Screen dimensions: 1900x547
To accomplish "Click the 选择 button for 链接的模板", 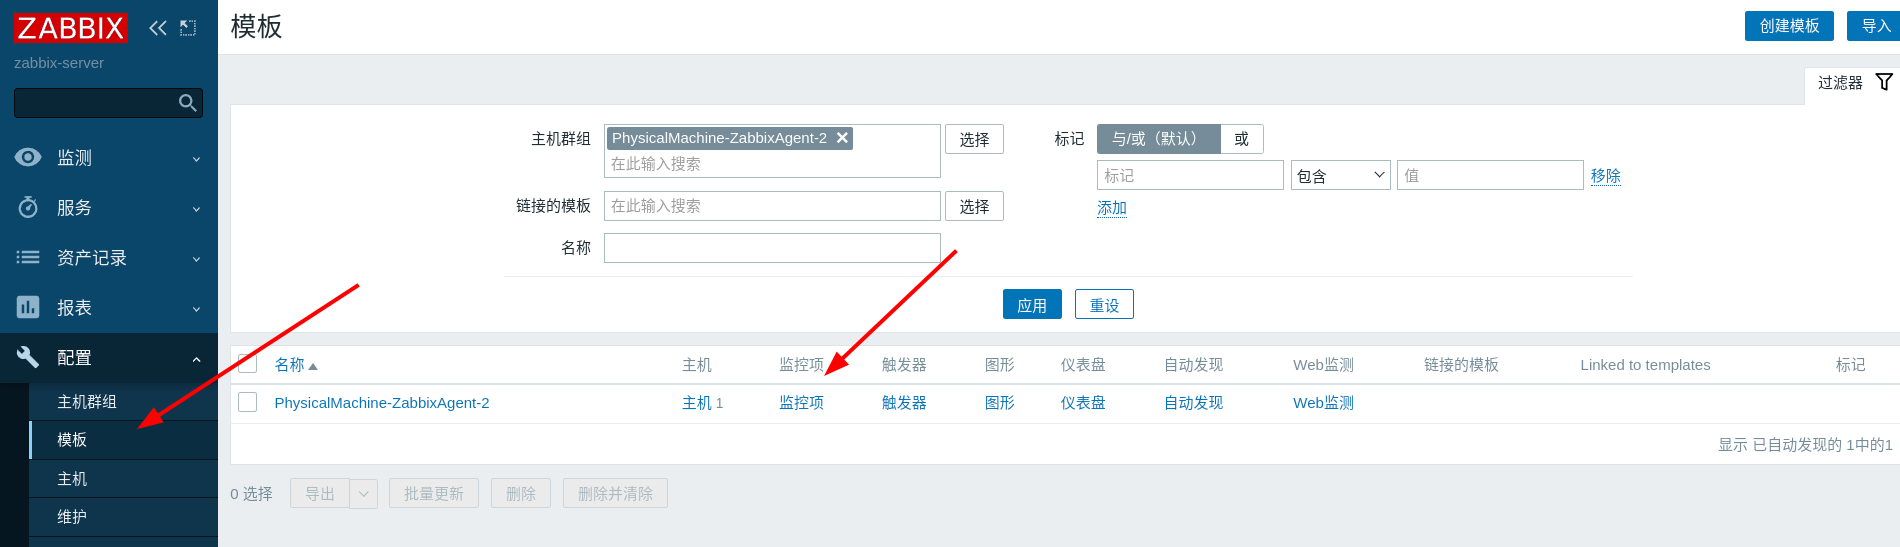I will point(974,206).
